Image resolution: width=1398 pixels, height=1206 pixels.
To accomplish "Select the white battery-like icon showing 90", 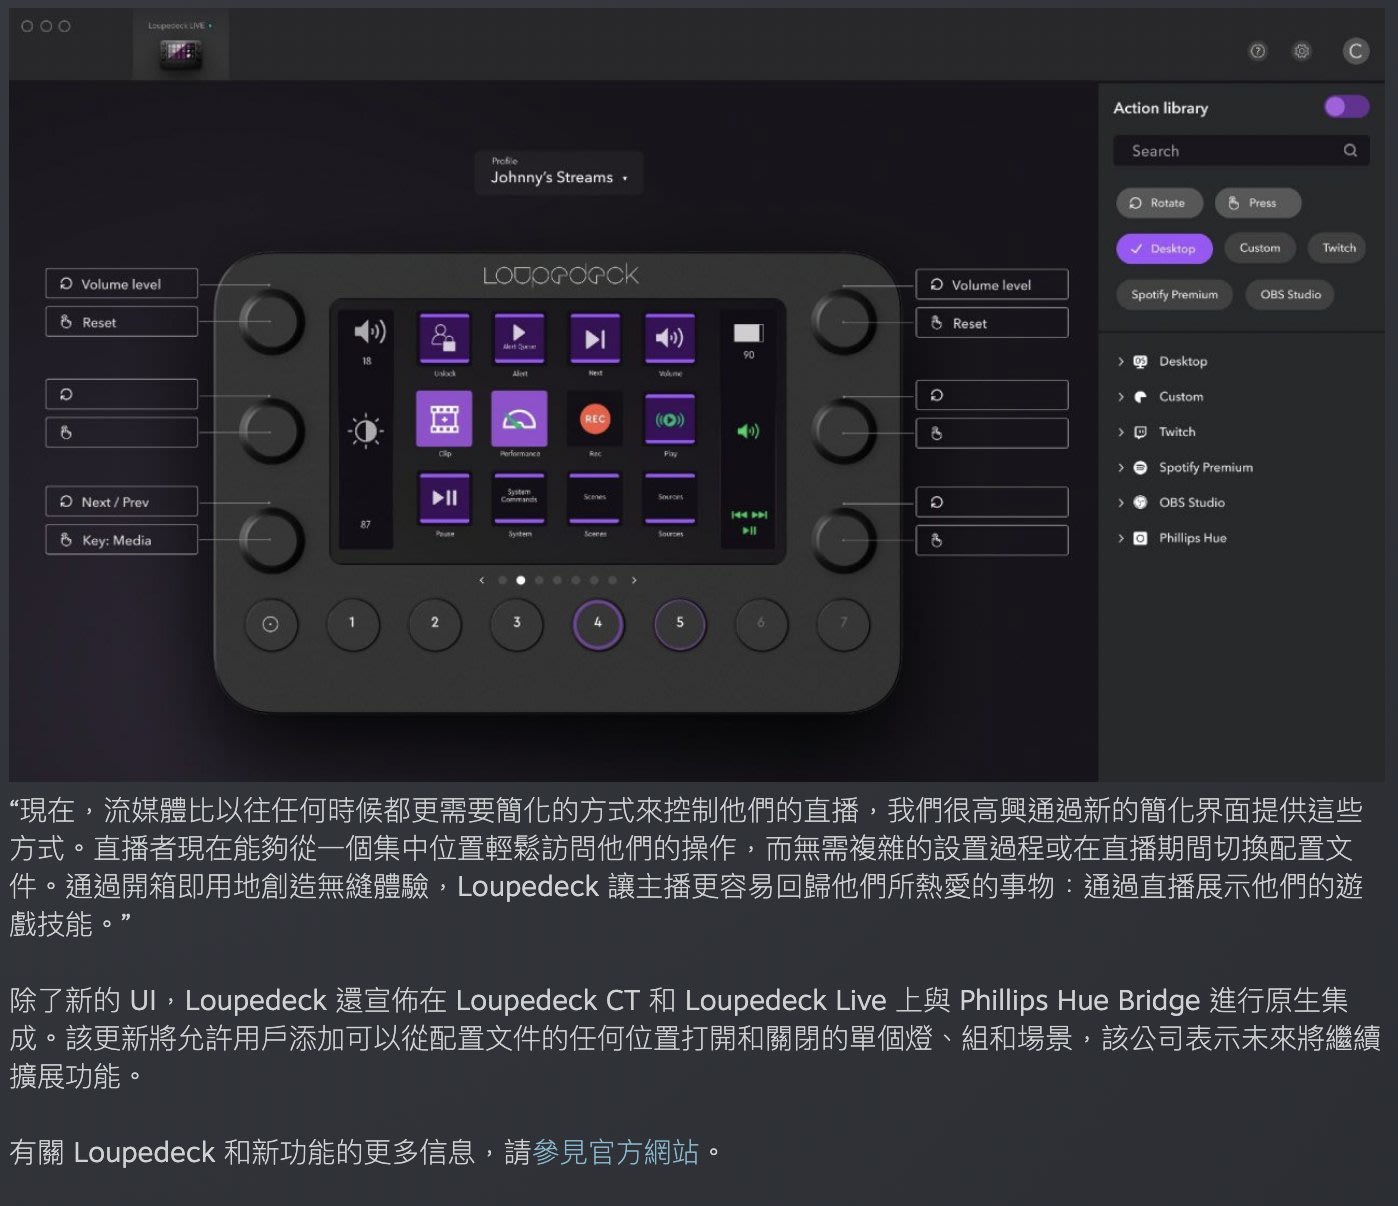I will click(x=748, y=333).
